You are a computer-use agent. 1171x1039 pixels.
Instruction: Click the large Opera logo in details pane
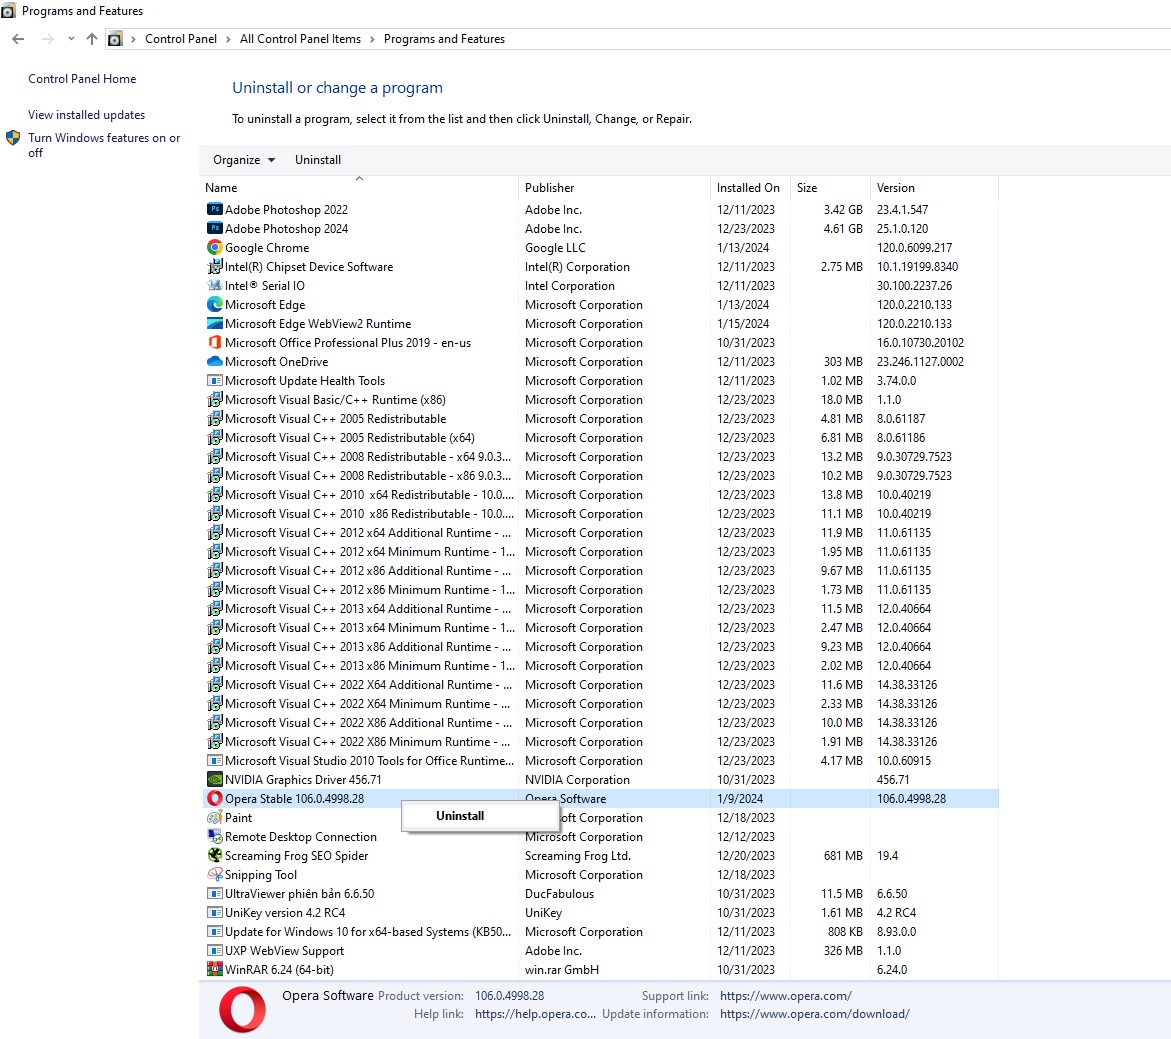(242, 1009)
